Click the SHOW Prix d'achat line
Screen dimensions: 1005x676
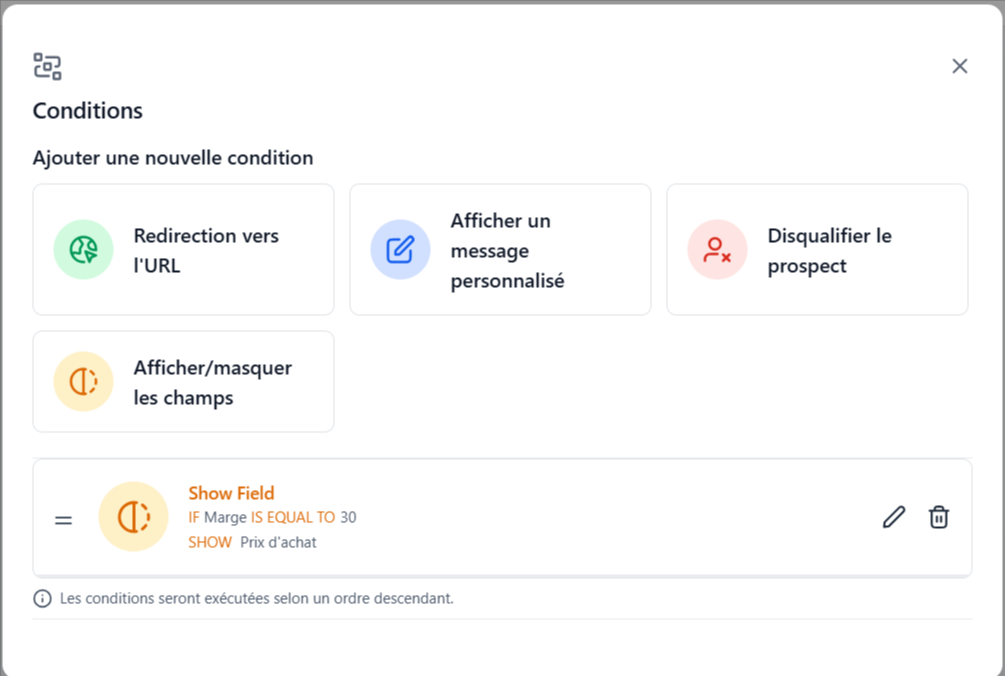pos(253,542)
